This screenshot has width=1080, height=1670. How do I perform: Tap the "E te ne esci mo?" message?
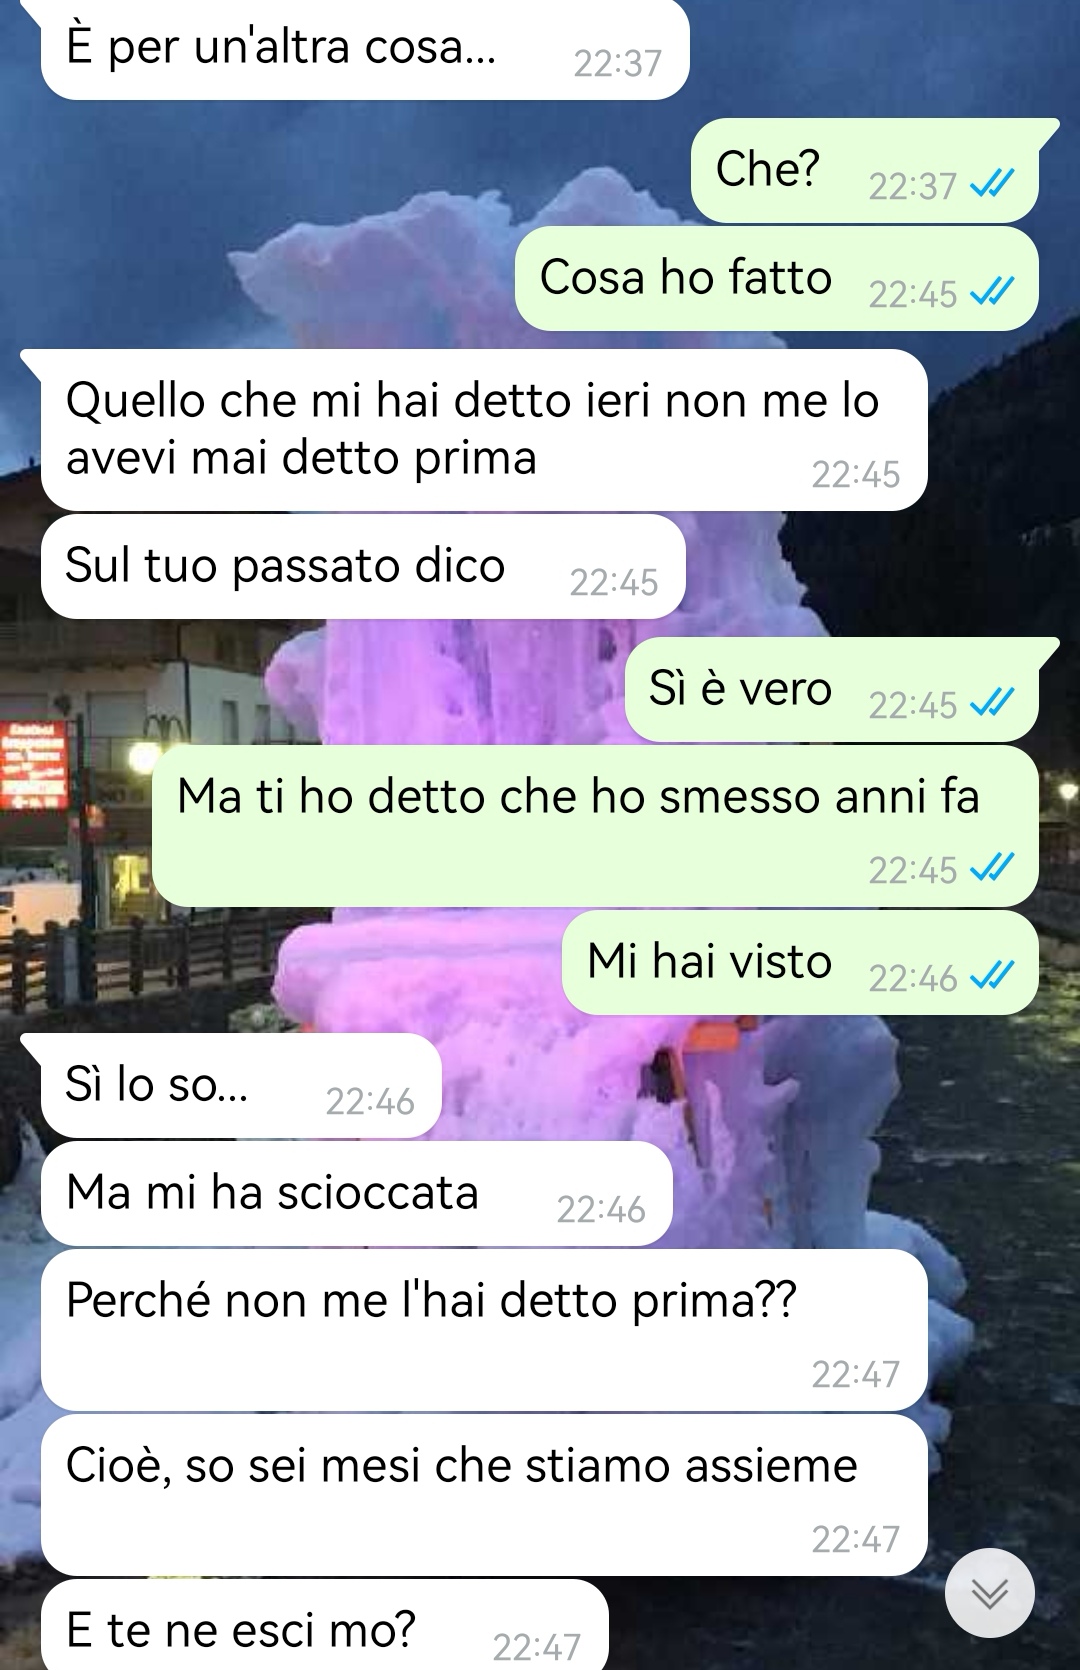tap(325, 1625)
